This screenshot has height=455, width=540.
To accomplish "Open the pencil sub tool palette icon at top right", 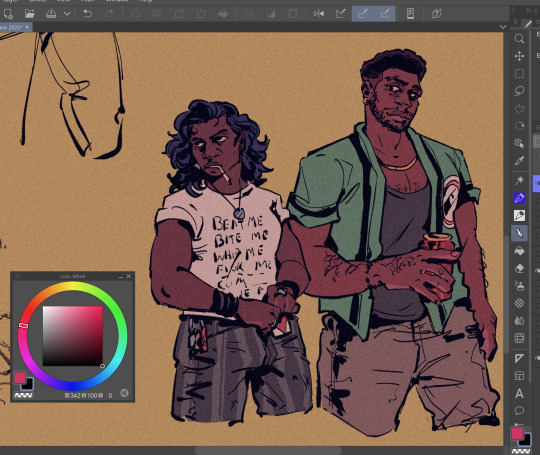I will pos(528,24).
